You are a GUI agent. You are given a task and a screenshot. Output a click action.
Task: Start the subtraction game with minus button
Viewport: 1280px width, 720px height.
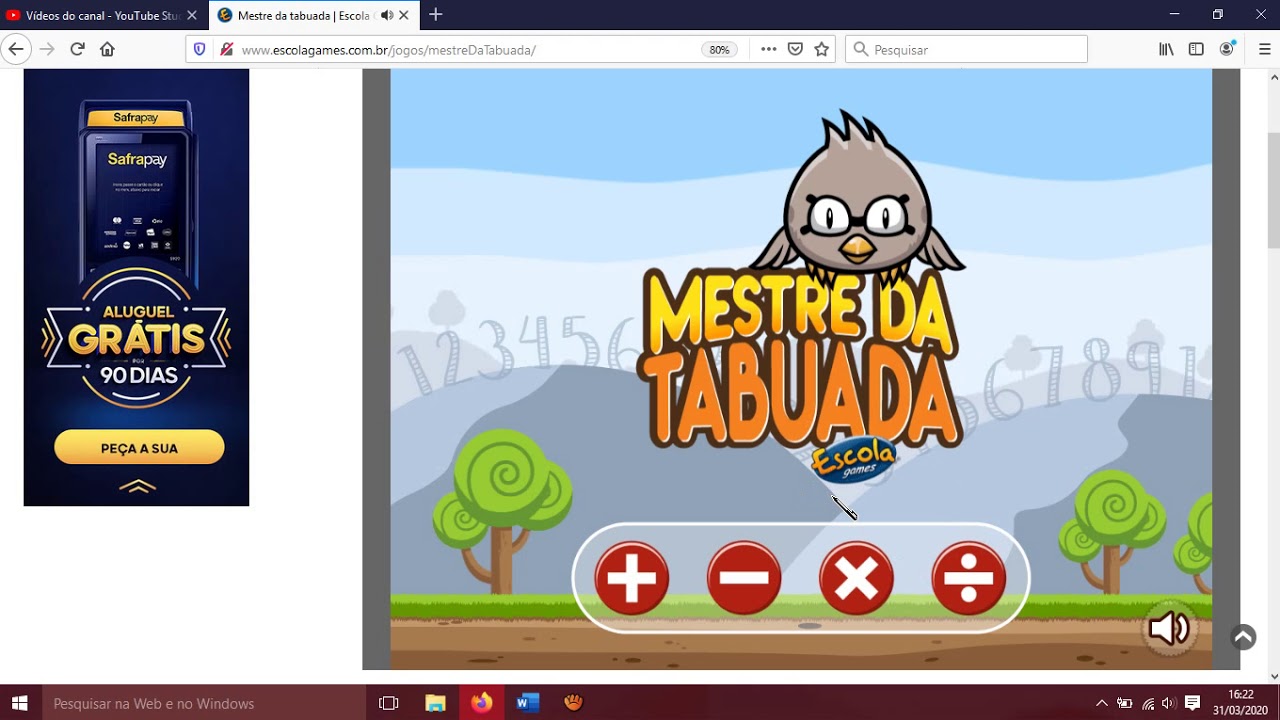pyautogui.click(x=744, y=578)
